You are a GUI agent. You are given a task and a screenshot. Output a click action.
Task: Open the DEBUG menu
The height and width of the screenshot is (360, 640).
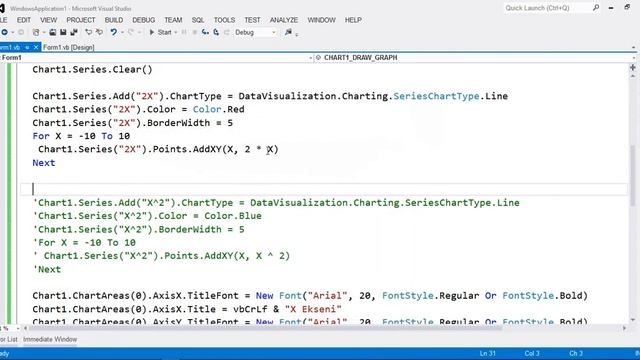coord(143,20)
